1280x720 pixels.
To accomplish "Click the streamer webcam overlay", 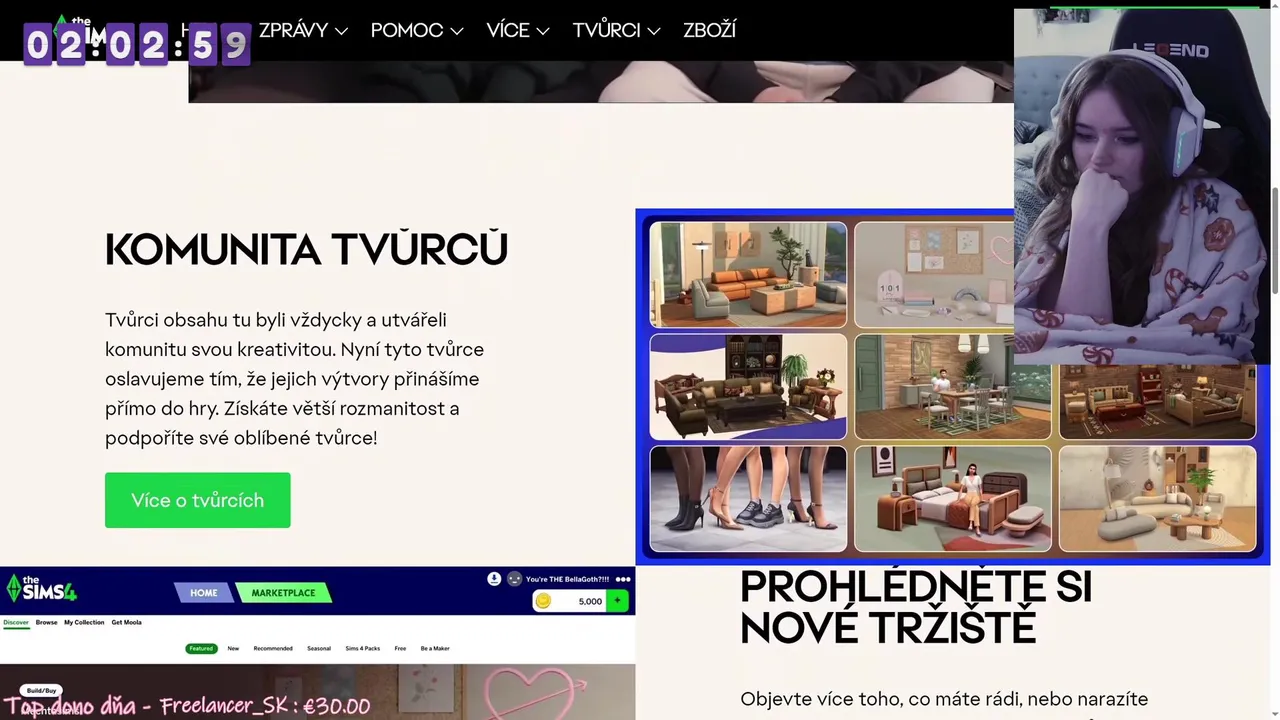I will [1142, 186].
